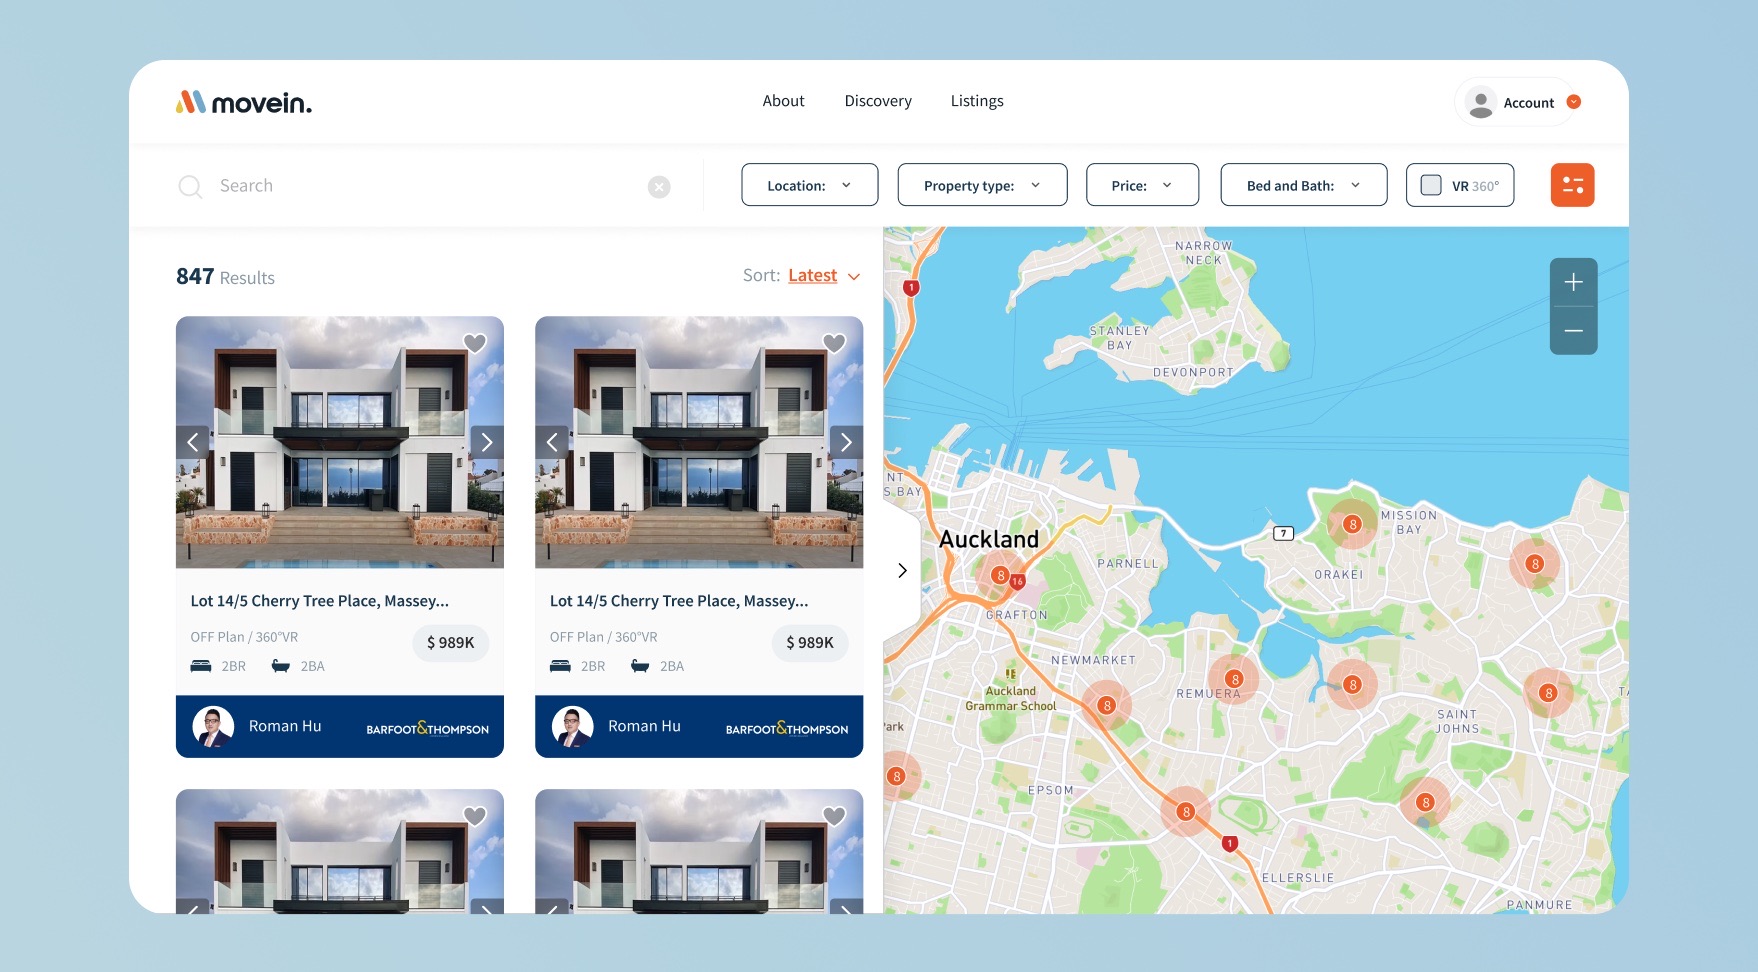Clear the search field with the X icon
The width and height of the screenshot is (1758, 972).
point(659,187)
